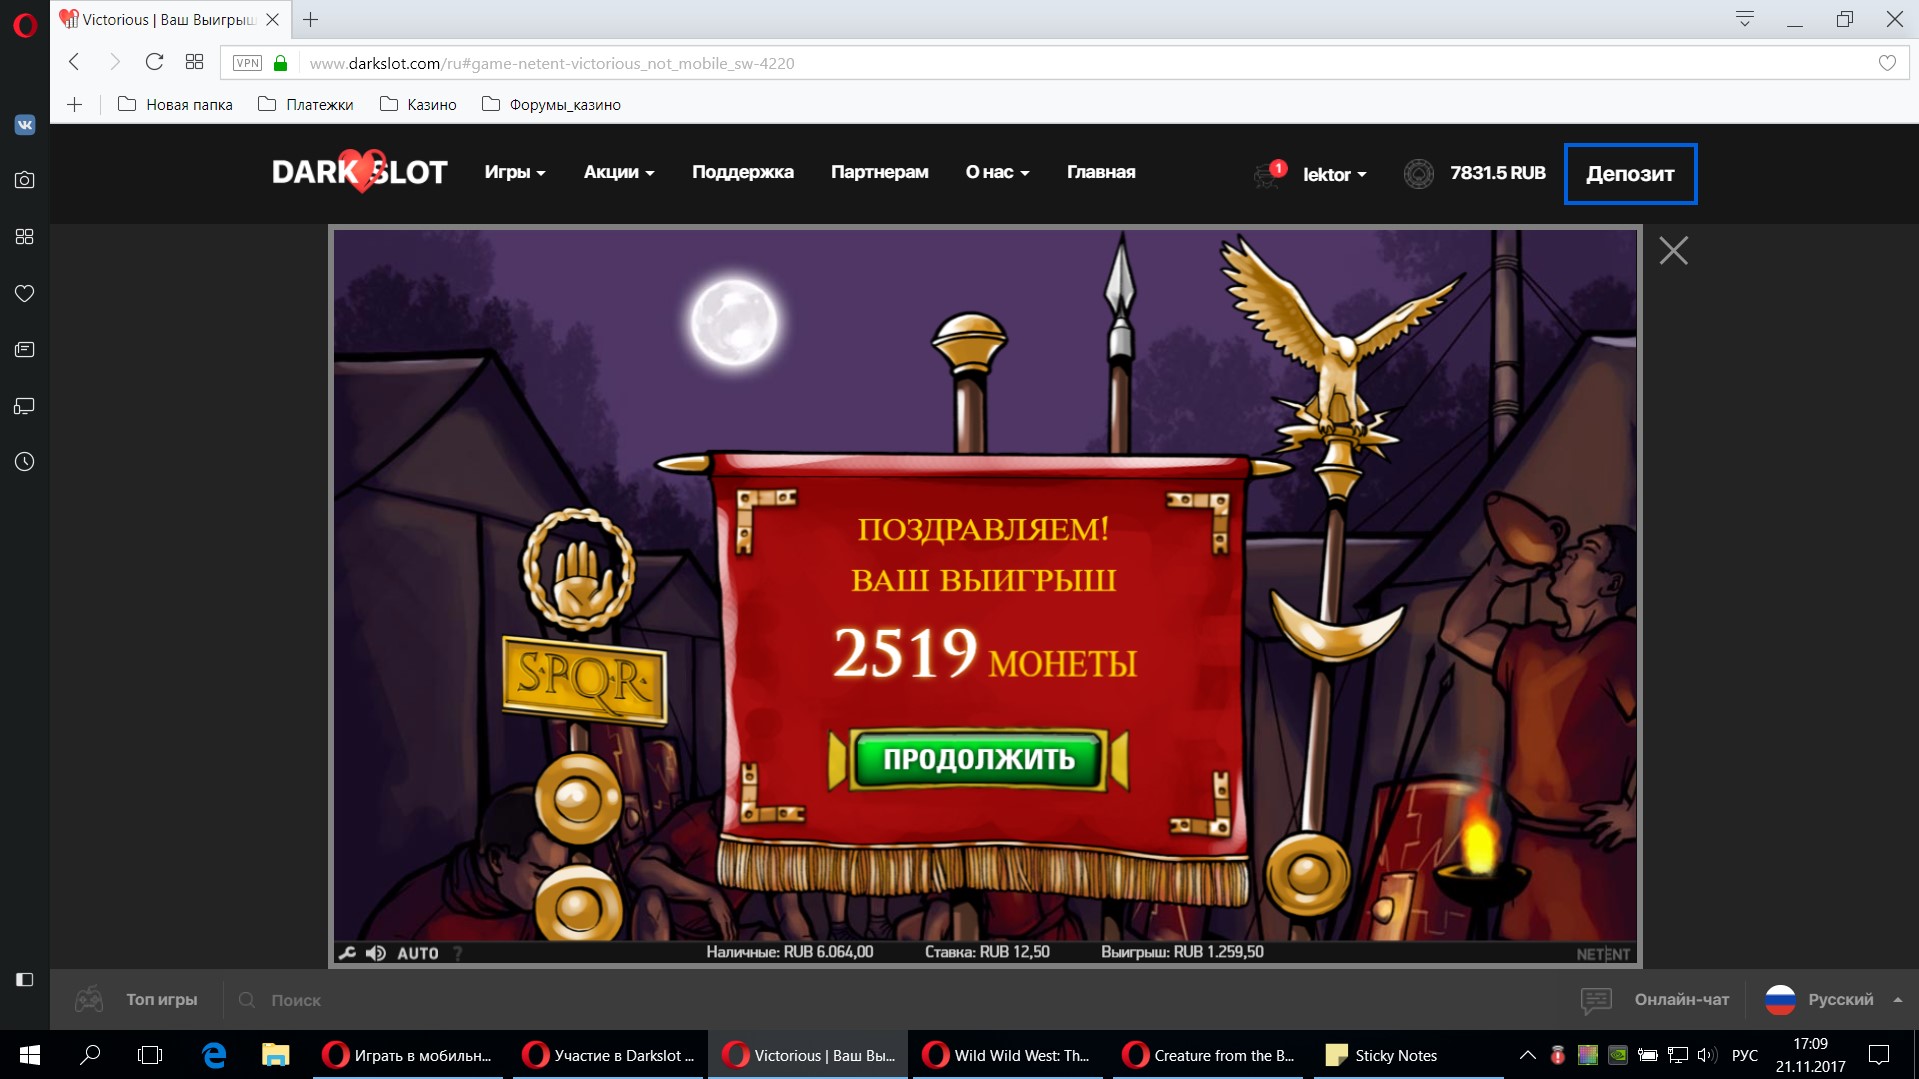Open synced tabs sidebar icon

tap(25, 406)
